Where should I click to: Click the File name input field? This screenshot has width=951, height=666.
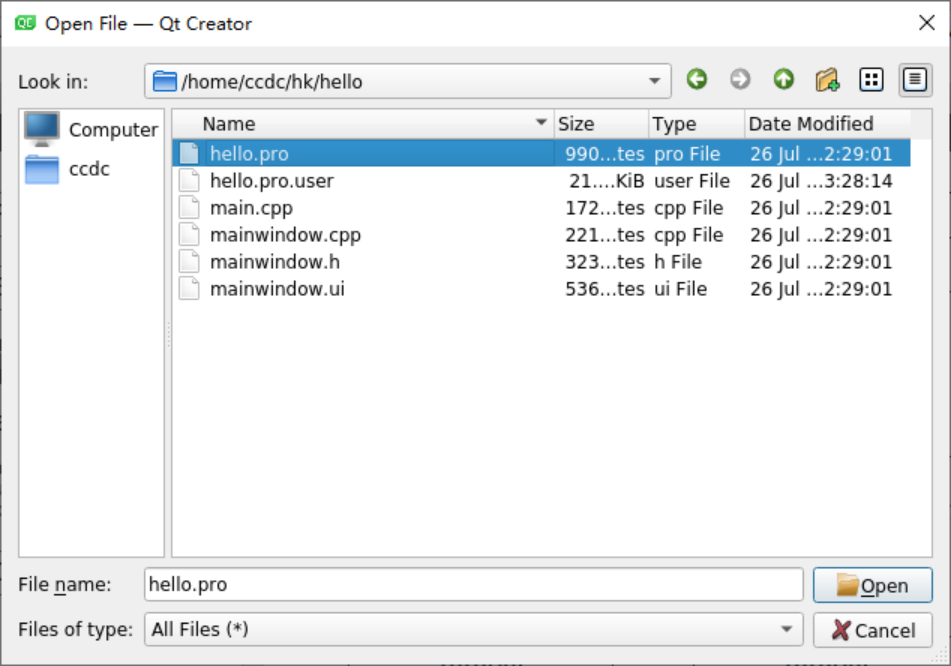473,585
